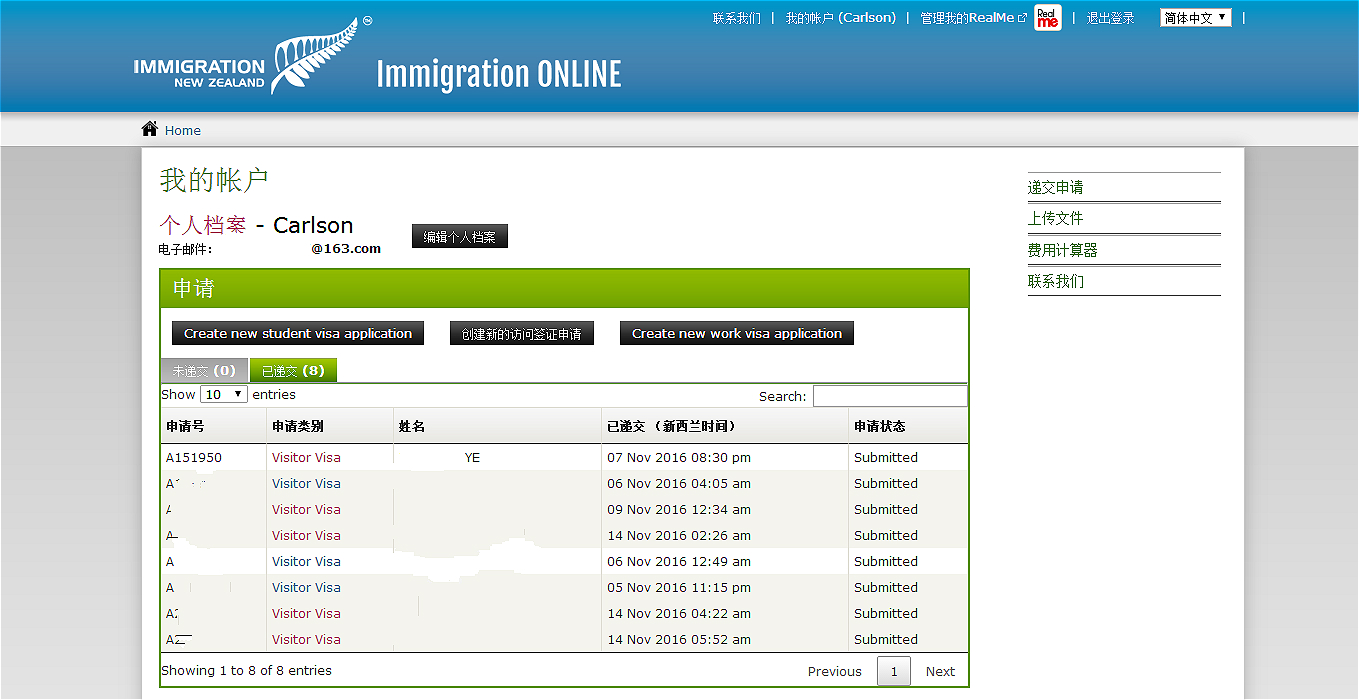
Task: Click the Create new work visa application button
Action: 736,332
